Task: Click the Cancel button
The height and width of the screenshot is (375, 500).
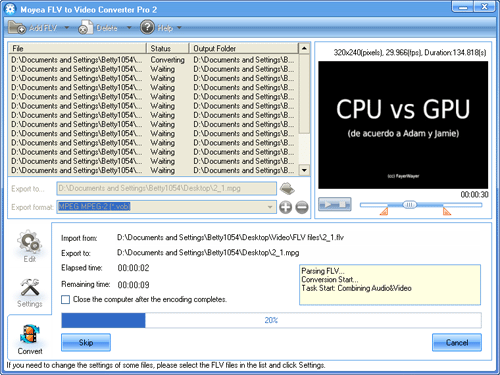Action: (x=457, y=342)
